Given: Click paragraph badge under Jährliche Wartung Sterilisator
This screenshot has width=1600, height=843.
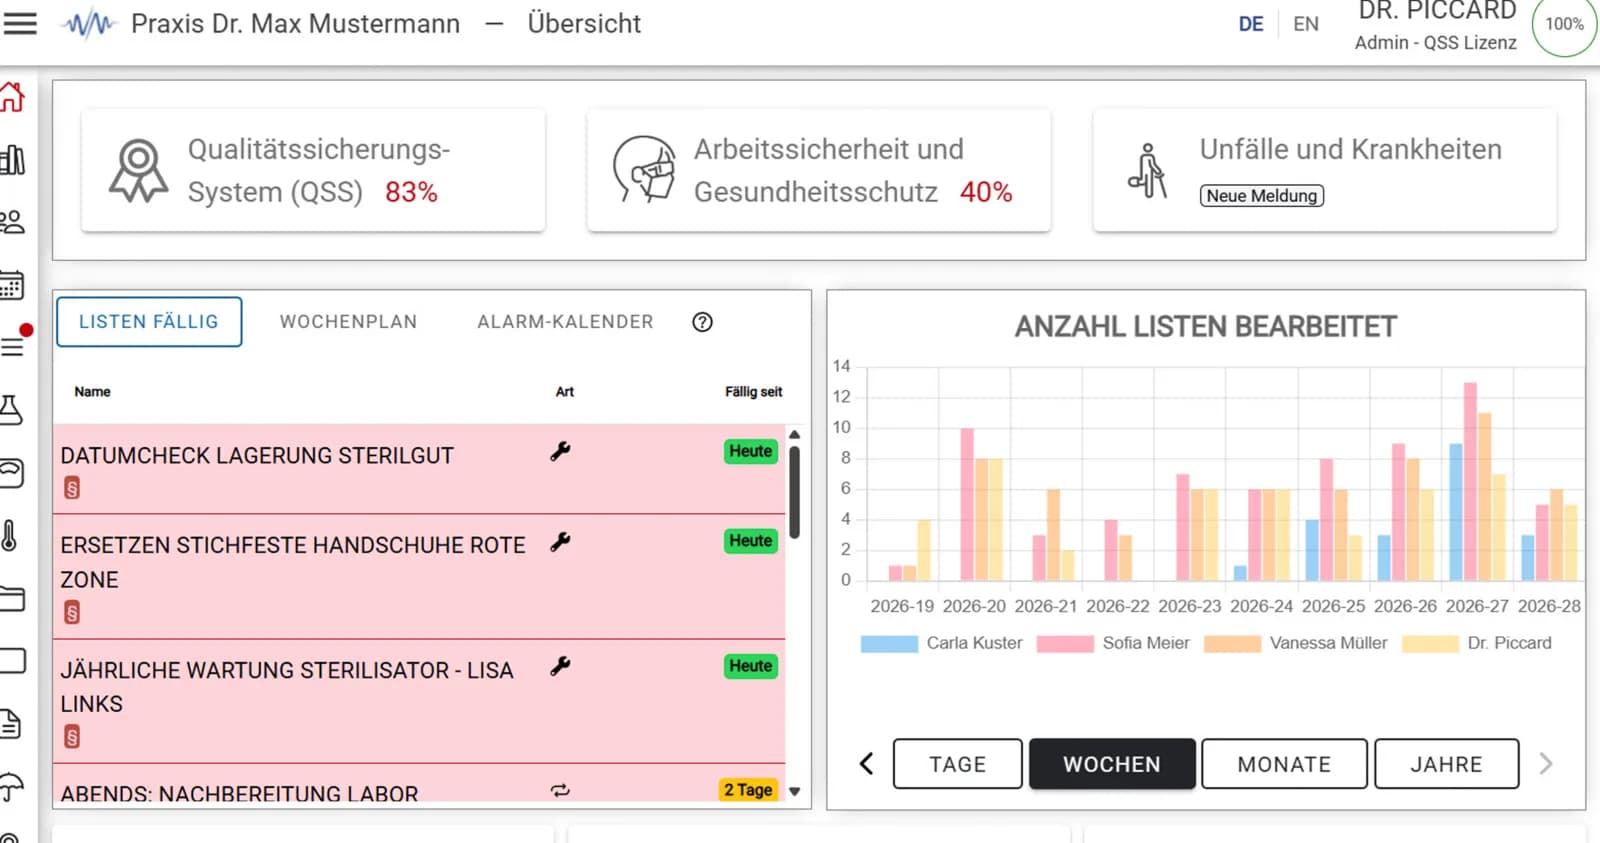Looking at the screenshot, I should tap(72, 737).
